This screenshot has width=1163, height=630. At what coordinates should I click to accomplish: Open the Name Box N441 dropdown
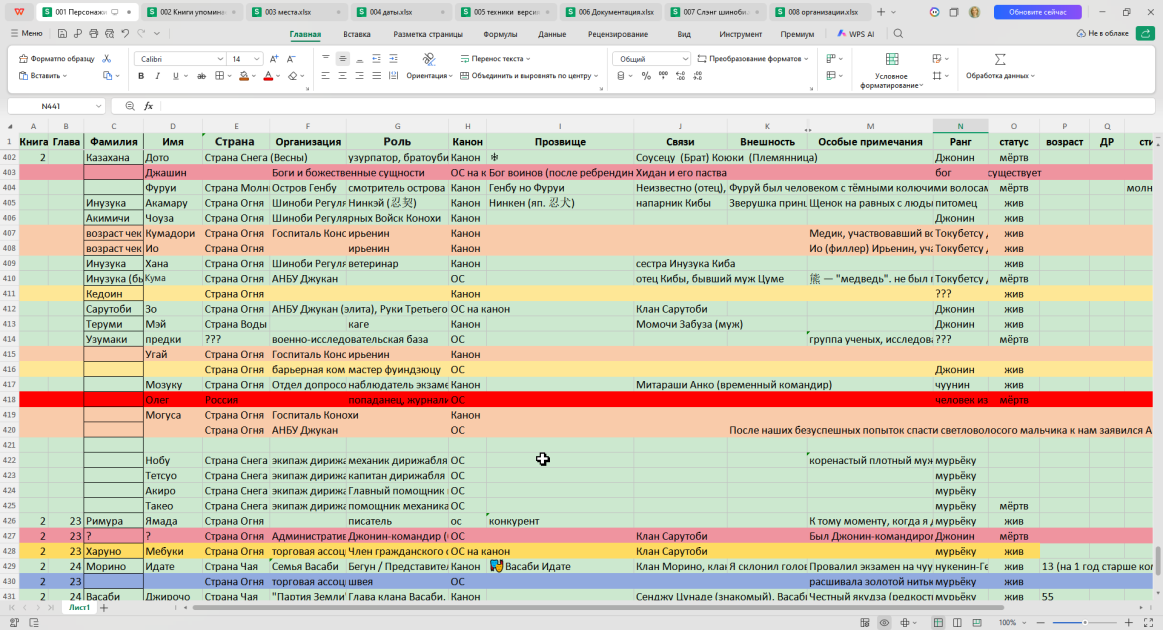click(99, 106)
